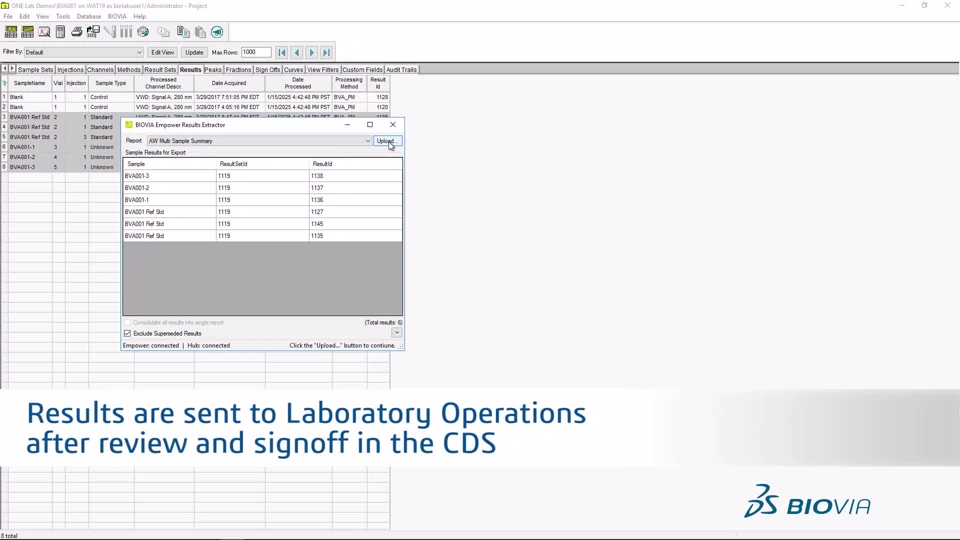Image resolution: width=960 pixels, height=540 pixels.
Task: Click the globe toolbar icon
Action: [143, 32]
